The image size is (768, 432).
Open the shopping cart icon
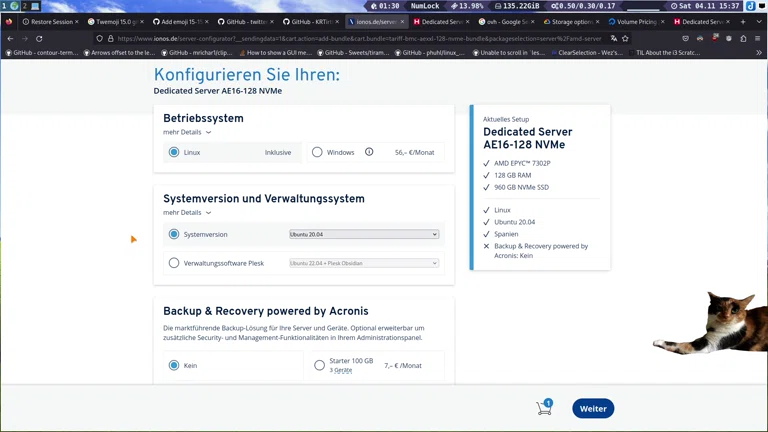click(x=544, y=408)
